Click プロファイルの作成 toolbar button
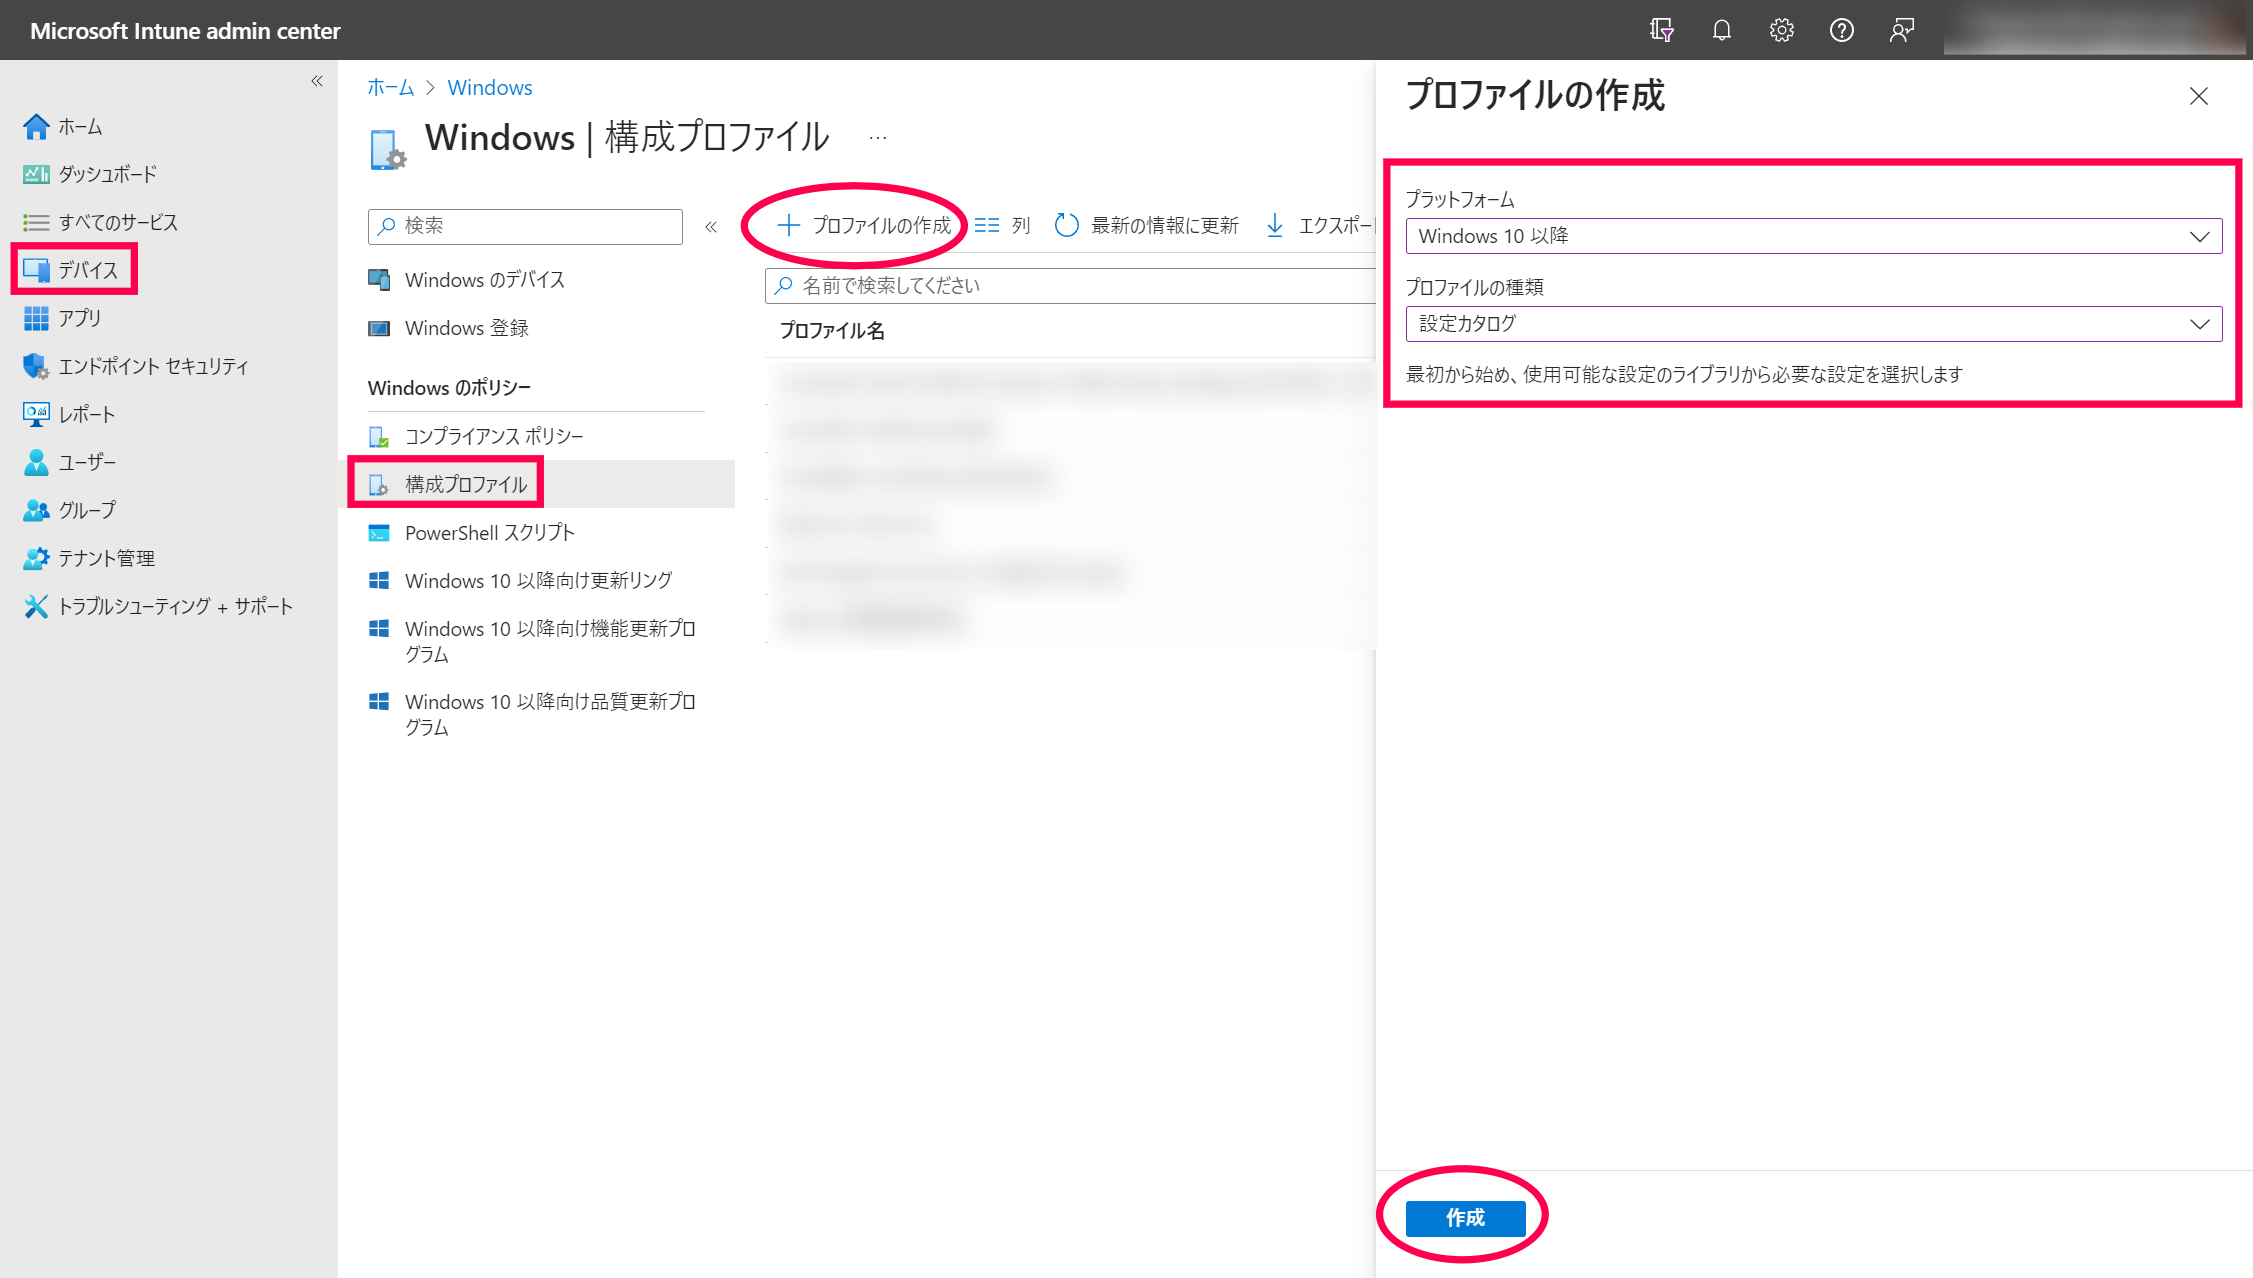This screenshot has height=1278, width=2253. (864, 226)
